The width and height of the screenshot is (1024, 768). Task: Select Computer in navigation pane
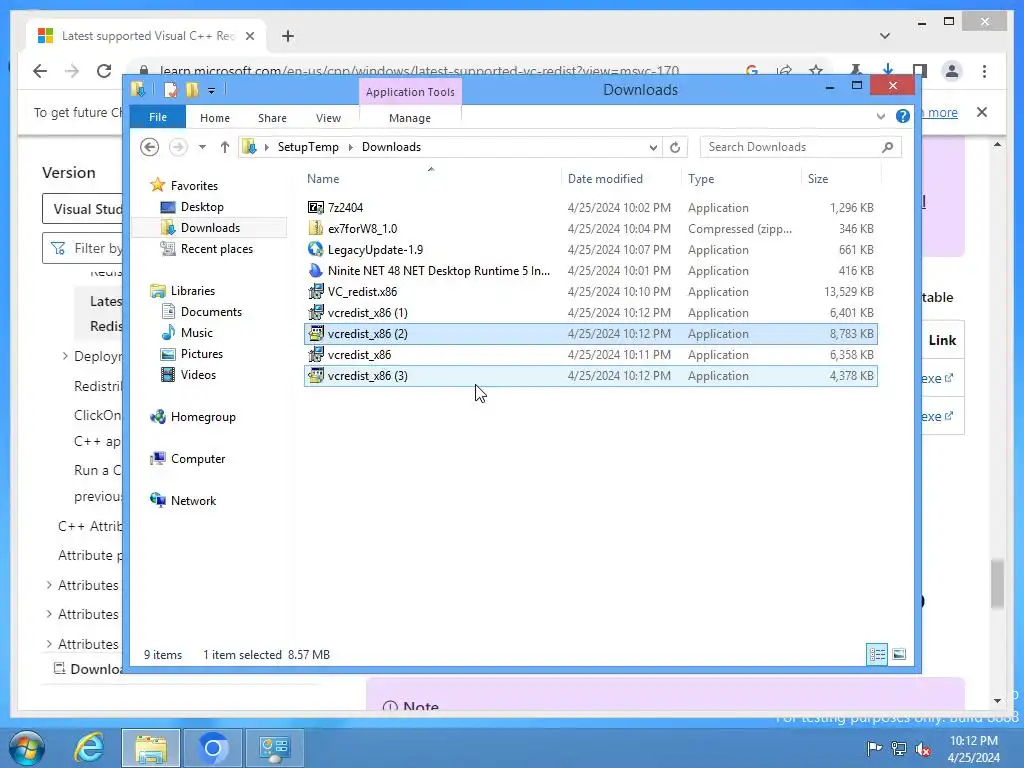pyautogui.click(x=198, y=458)
